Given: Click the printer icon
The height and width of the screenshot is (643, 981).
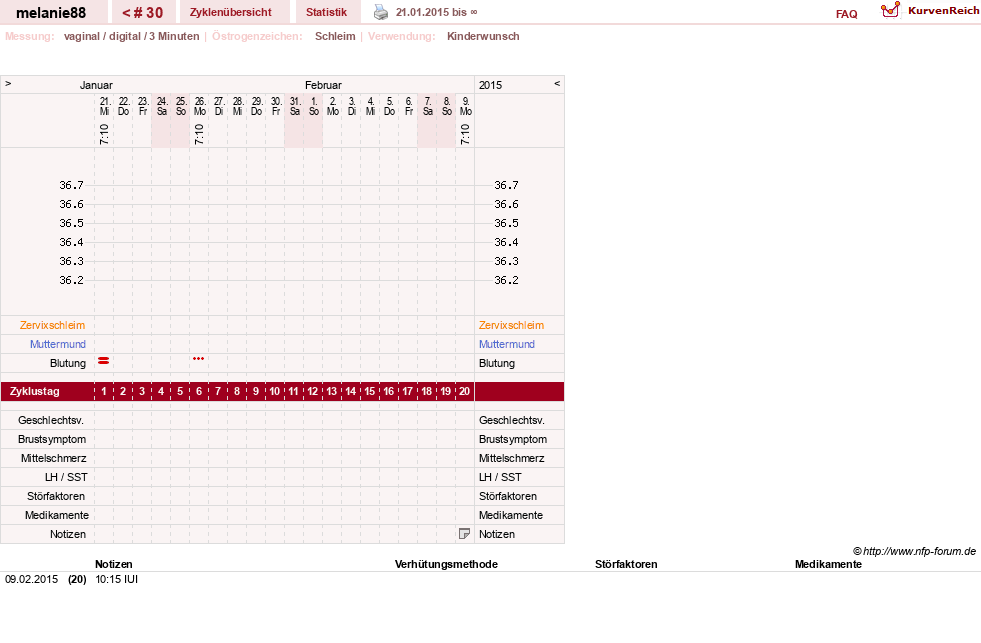Looking at the screenshot, I should click(380, 12).
